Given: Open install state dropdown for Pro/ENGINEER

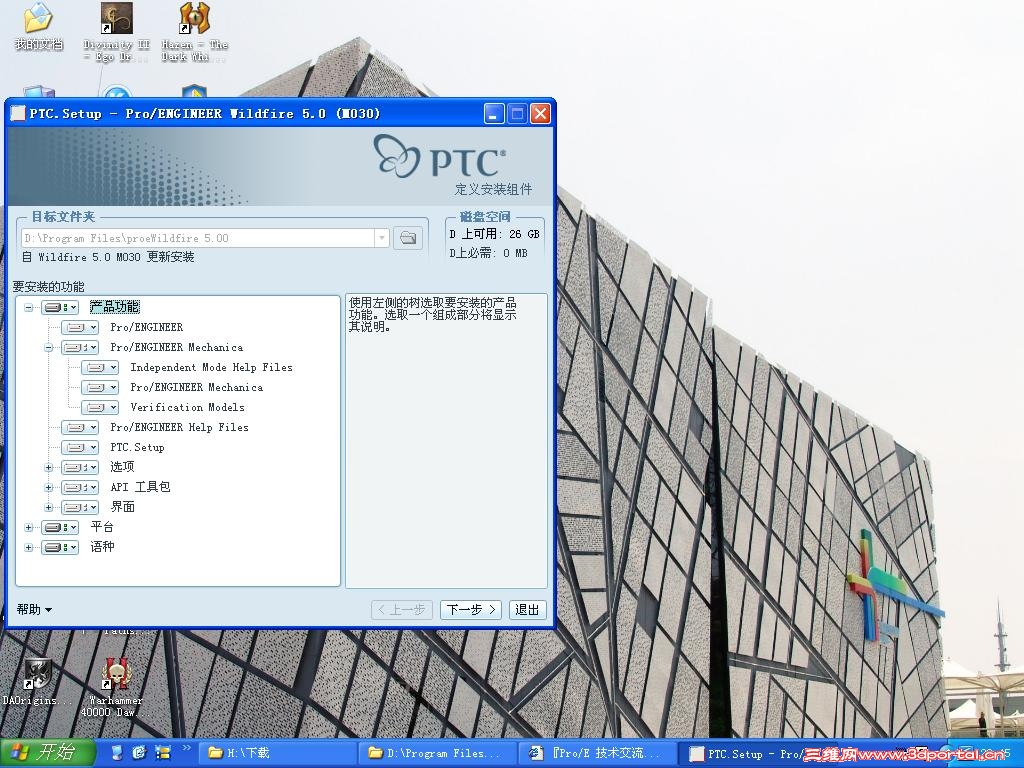Looking at the screenshot, I should pos(80,327).
